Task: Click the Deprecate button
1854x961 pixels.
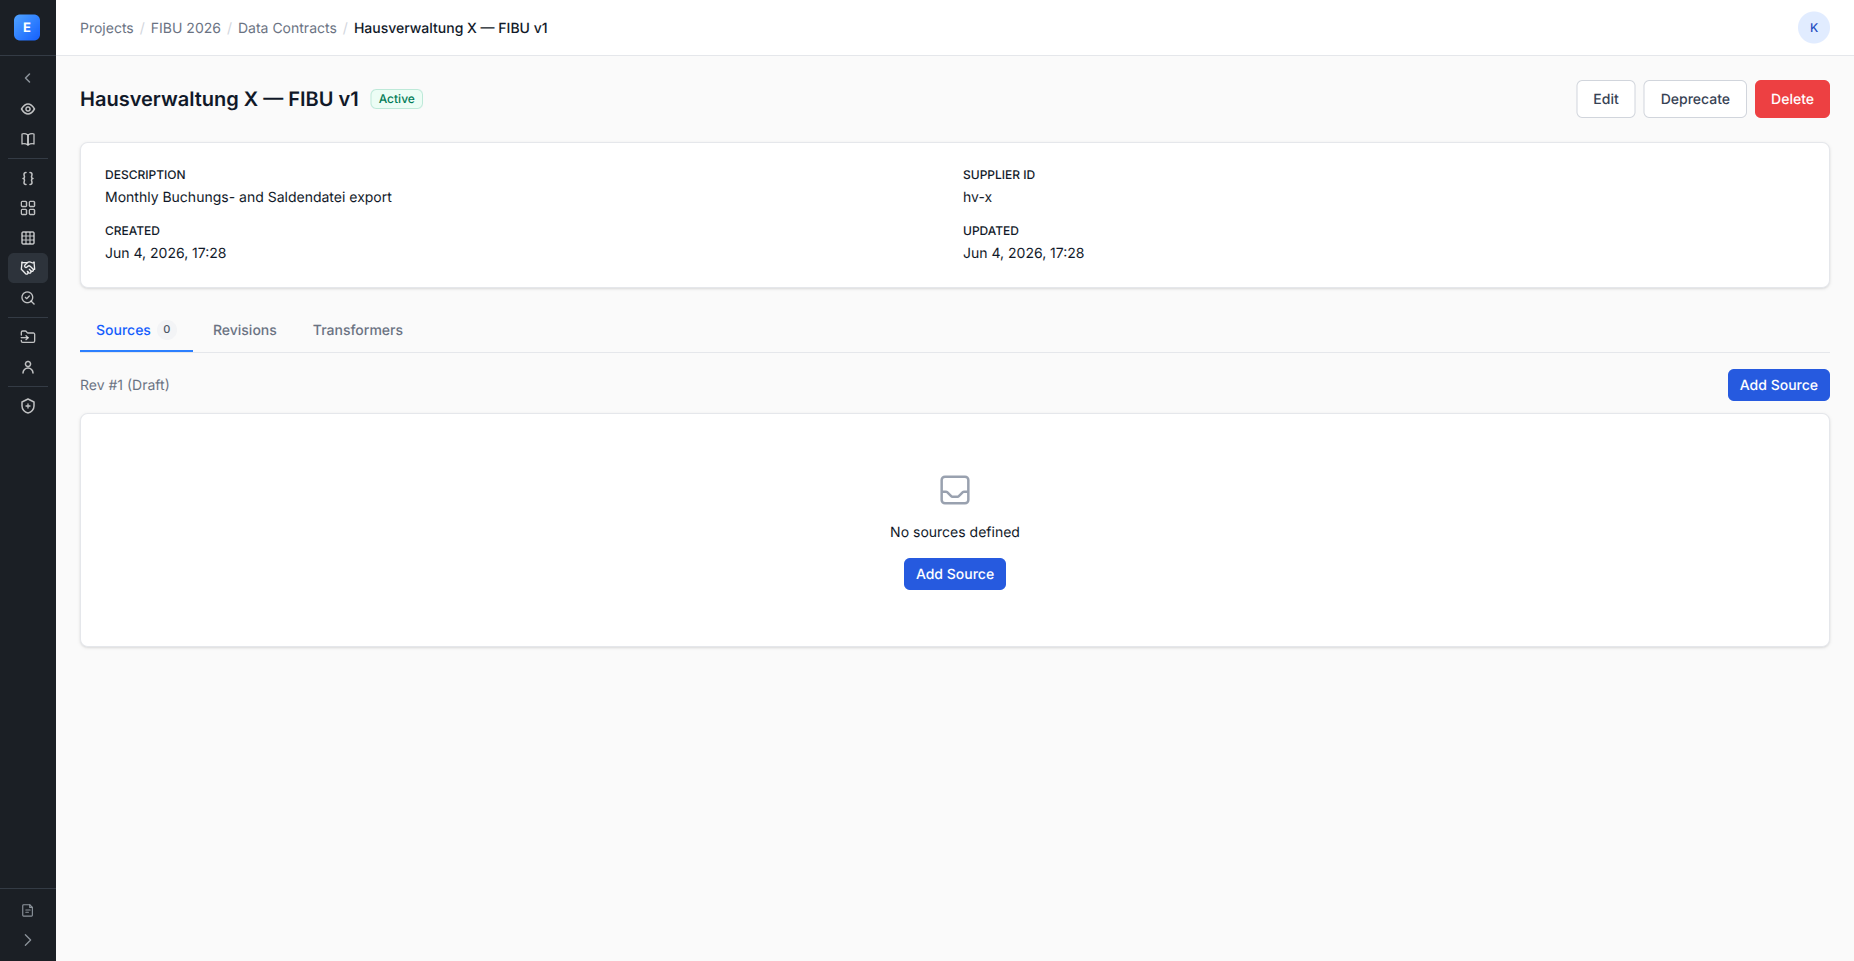Action: pos(1695,99)
